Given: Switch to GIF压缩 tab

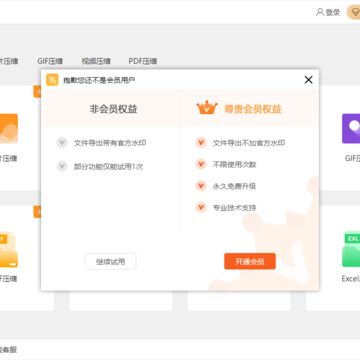Looking at the screenshot, I should 50,61.
